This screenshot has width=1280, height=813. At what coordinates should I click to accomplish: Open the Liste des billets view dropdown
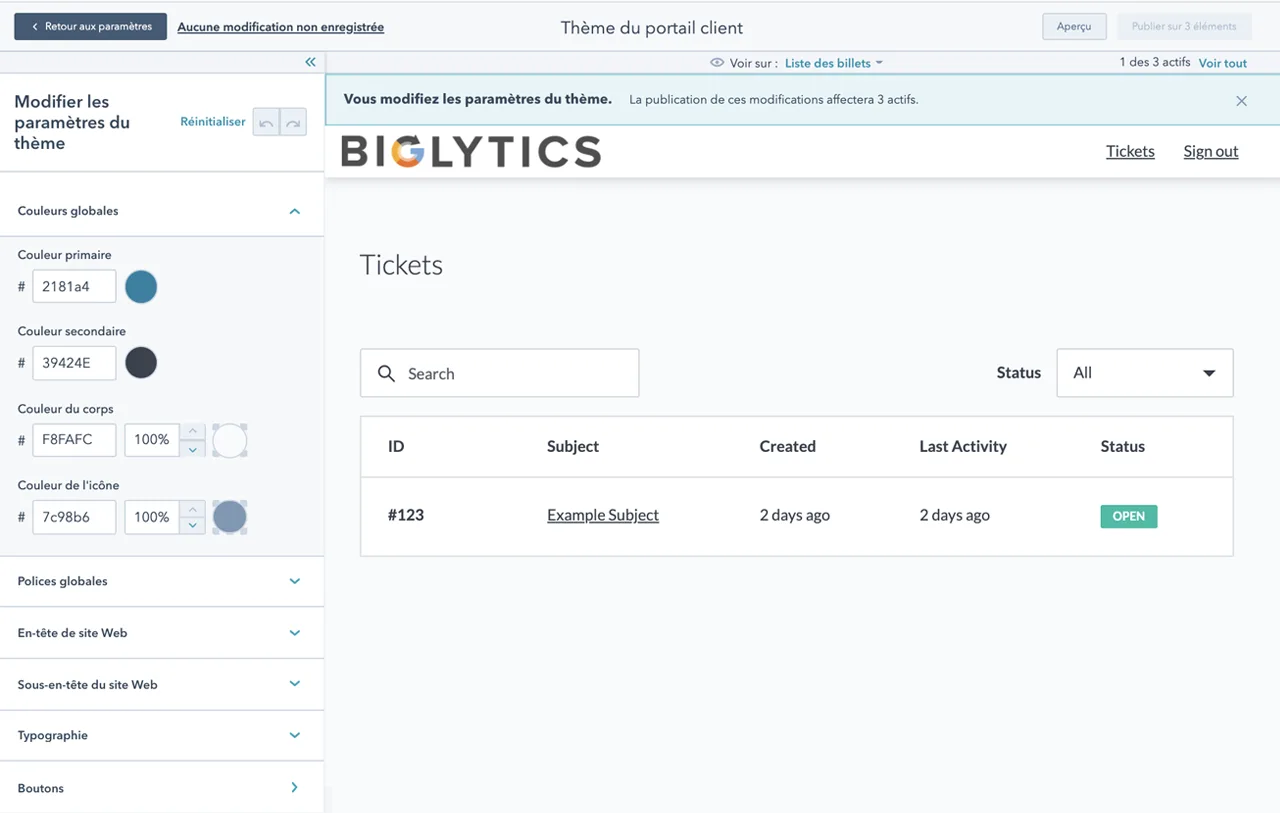pos(833,63)
